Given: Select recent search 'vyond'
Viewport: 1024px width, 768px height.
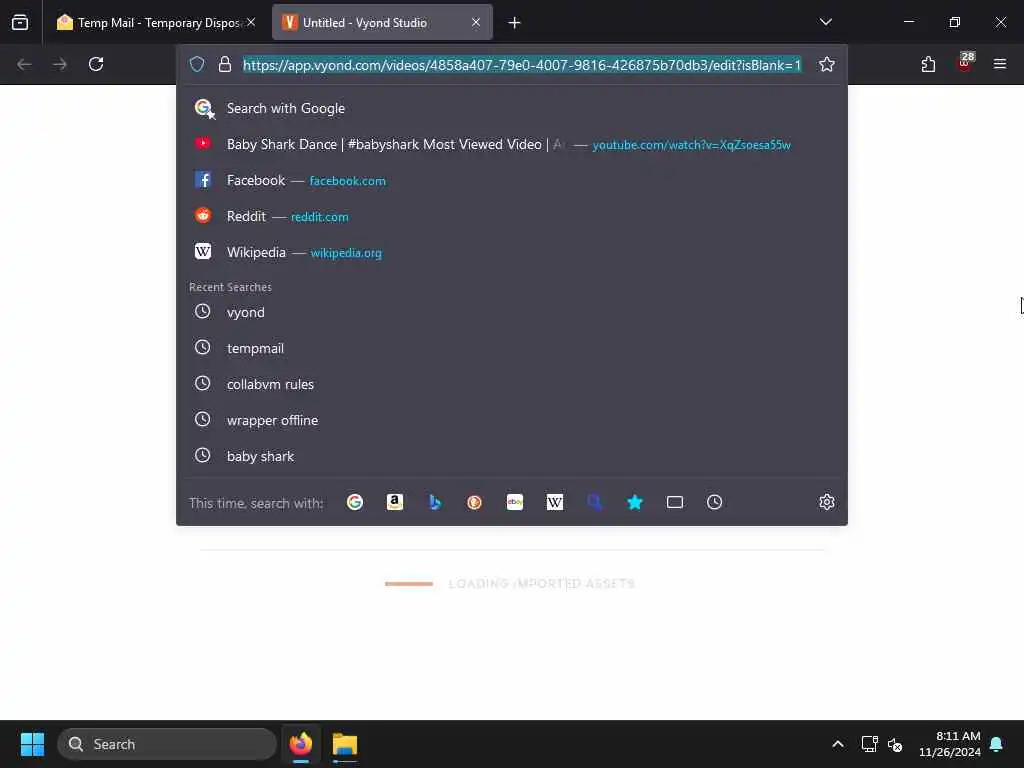Looking at the screenshot, I should (512, 312).
